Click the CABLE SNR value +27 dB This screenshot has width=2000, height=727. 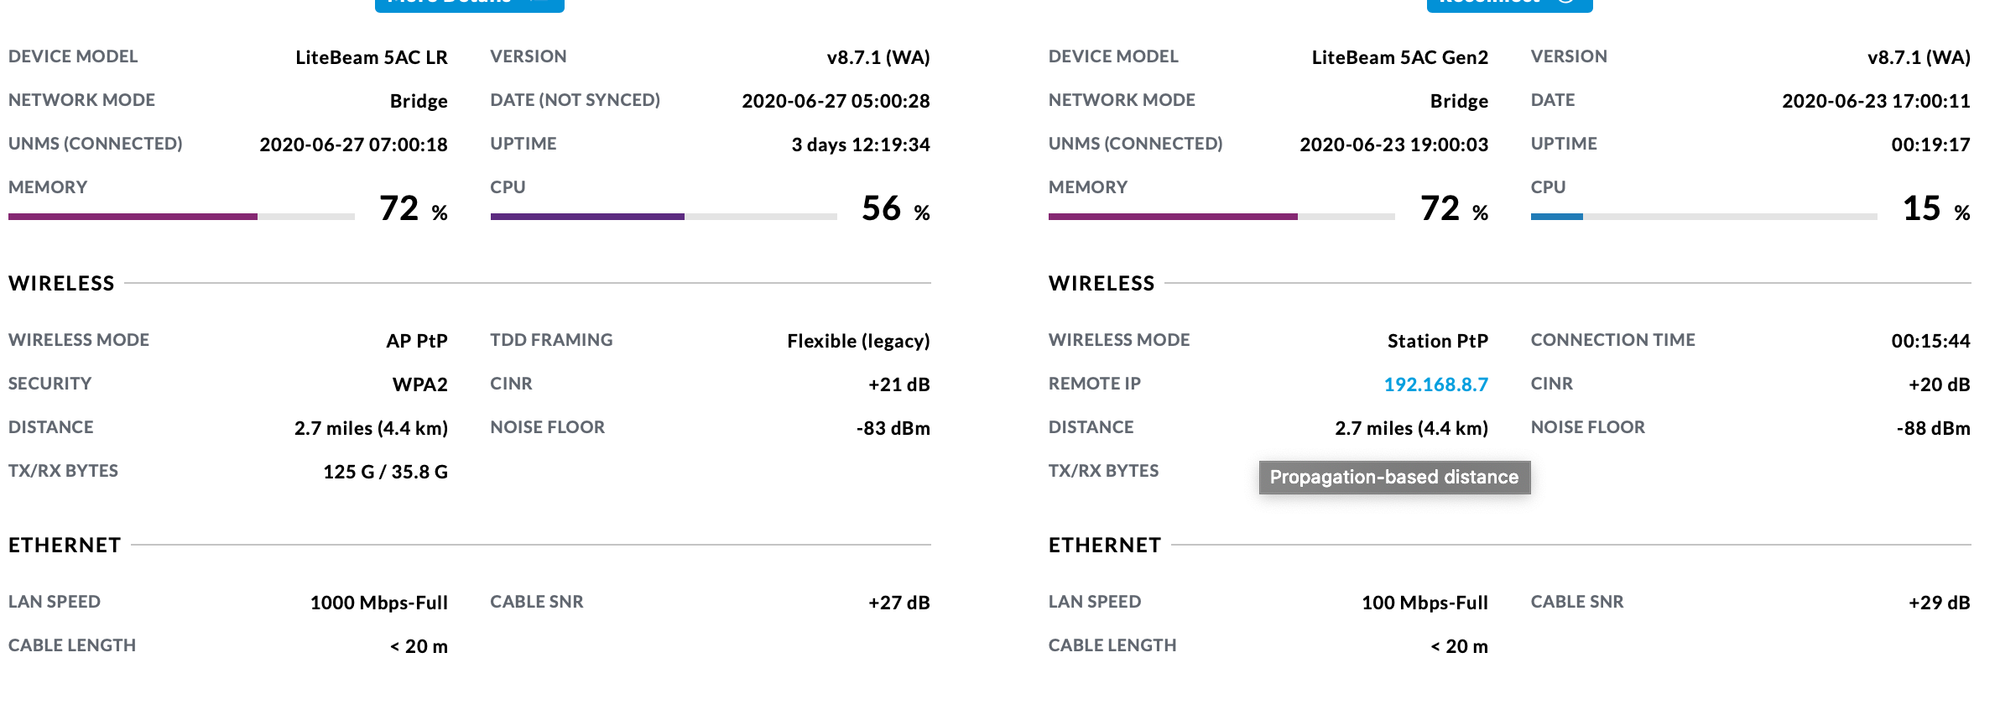pyautogui.click(x=898, y=602)
